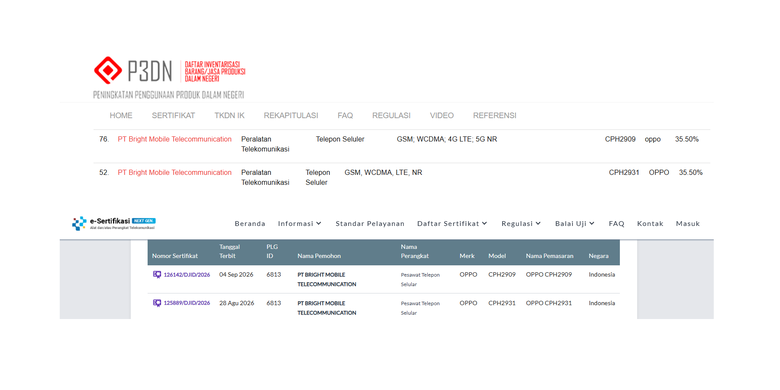
Task: Open the P3DN FAQ menu item
Action: 345,115
